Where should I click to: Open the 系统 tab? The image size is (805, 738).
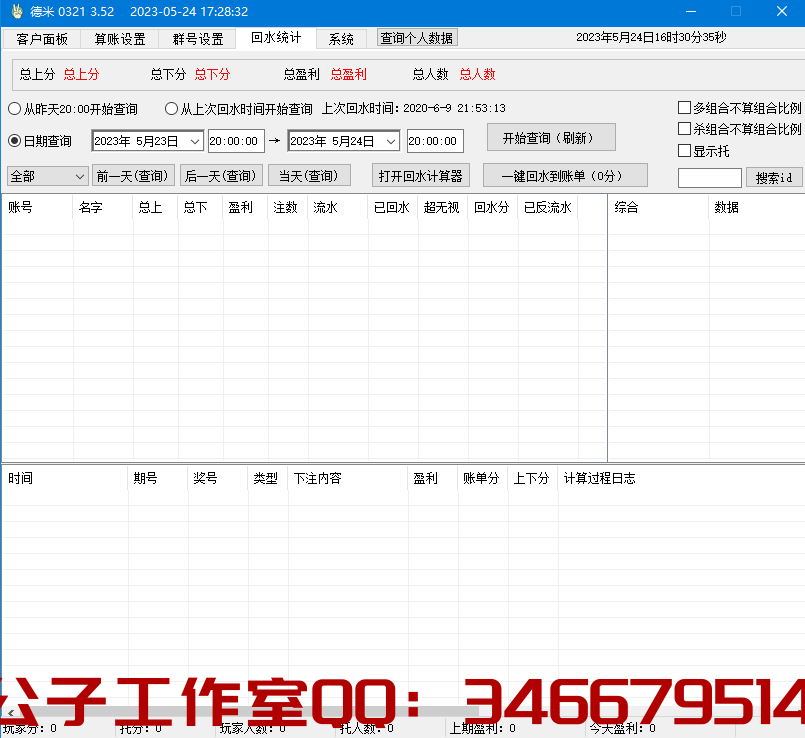click(x=341, y=39)
